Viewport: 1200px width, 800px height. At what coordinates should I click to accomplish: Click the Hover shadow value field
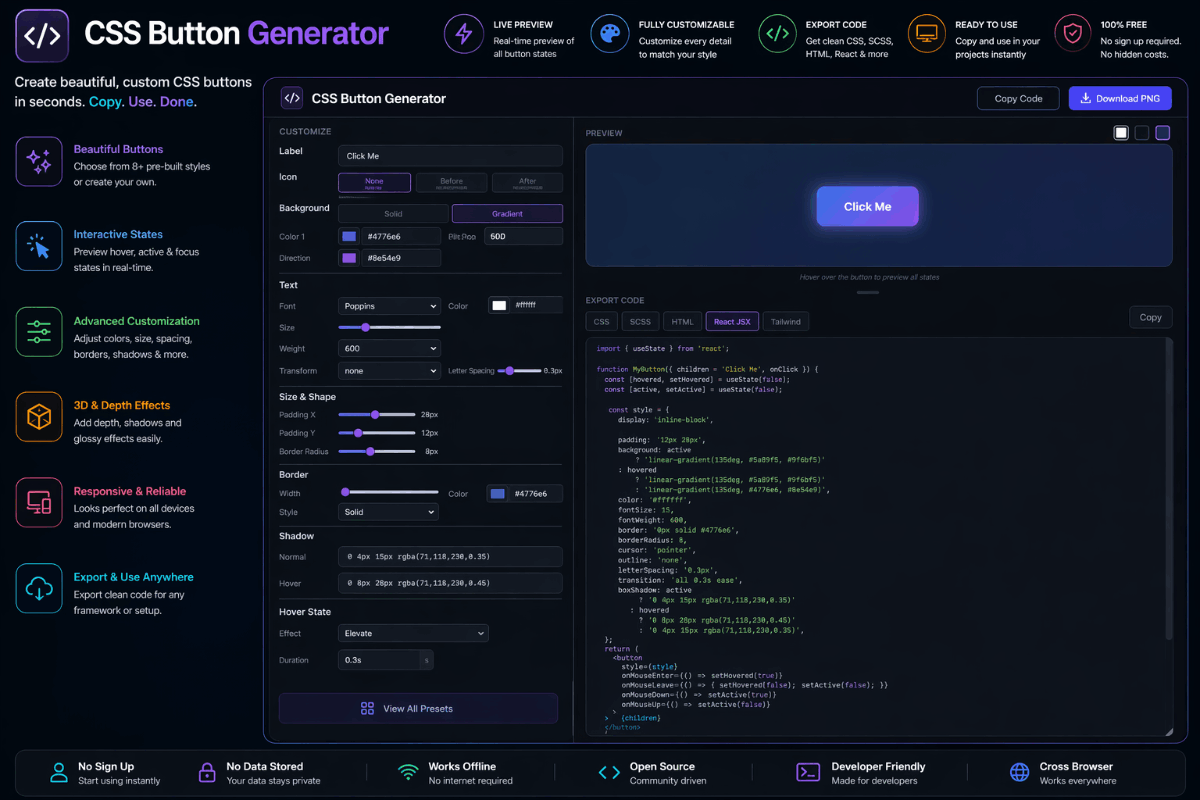[450, 583]
